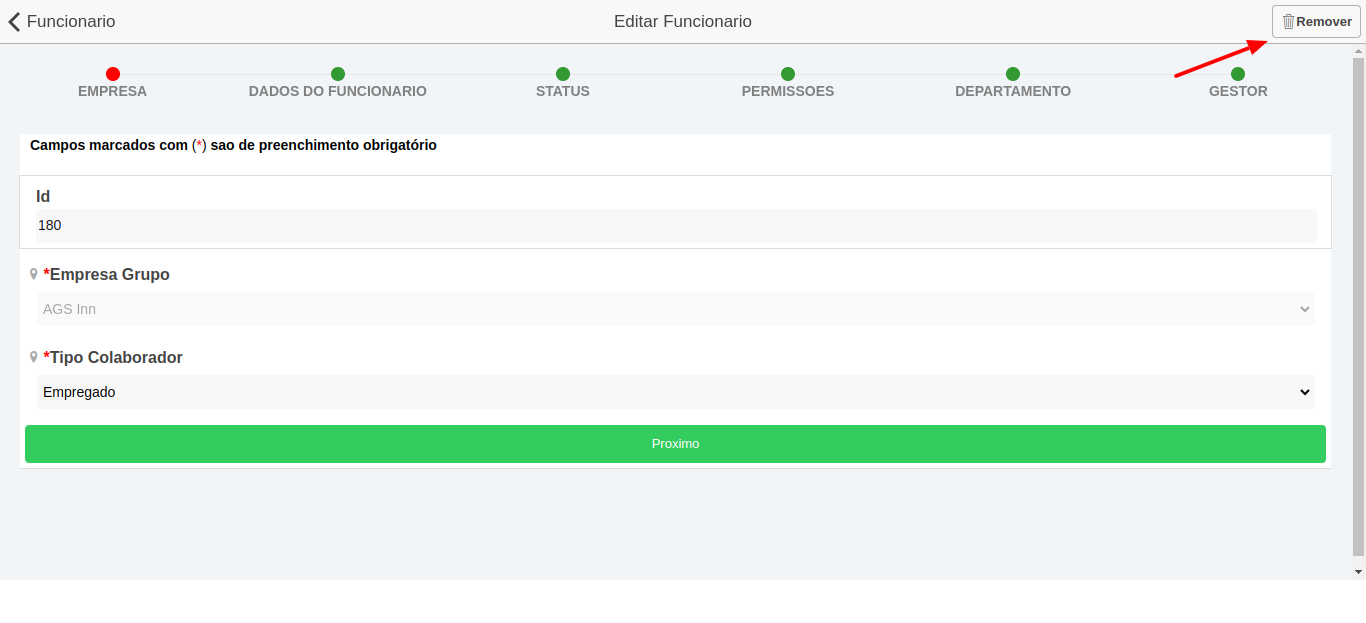This screenshot has height=623, width=1366.
Task: Click the Id field containing 180
Action: click(x=676, y=225)
